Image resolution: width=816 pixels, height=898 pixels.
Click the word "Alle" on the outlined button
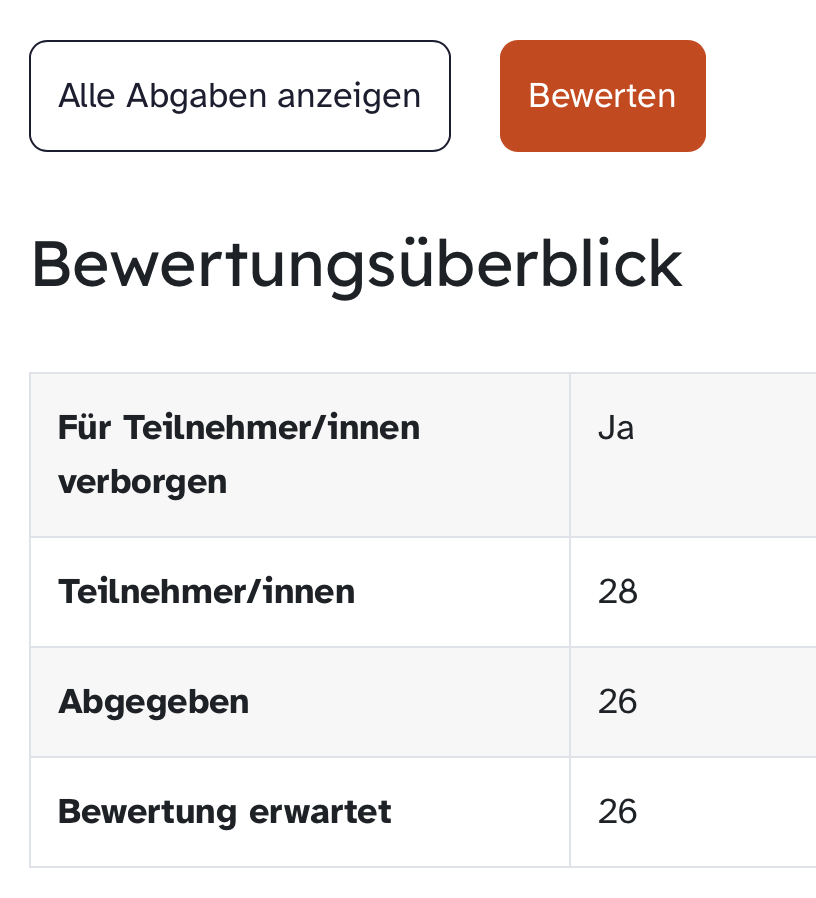pyautogui.click(x=88, y=96)
